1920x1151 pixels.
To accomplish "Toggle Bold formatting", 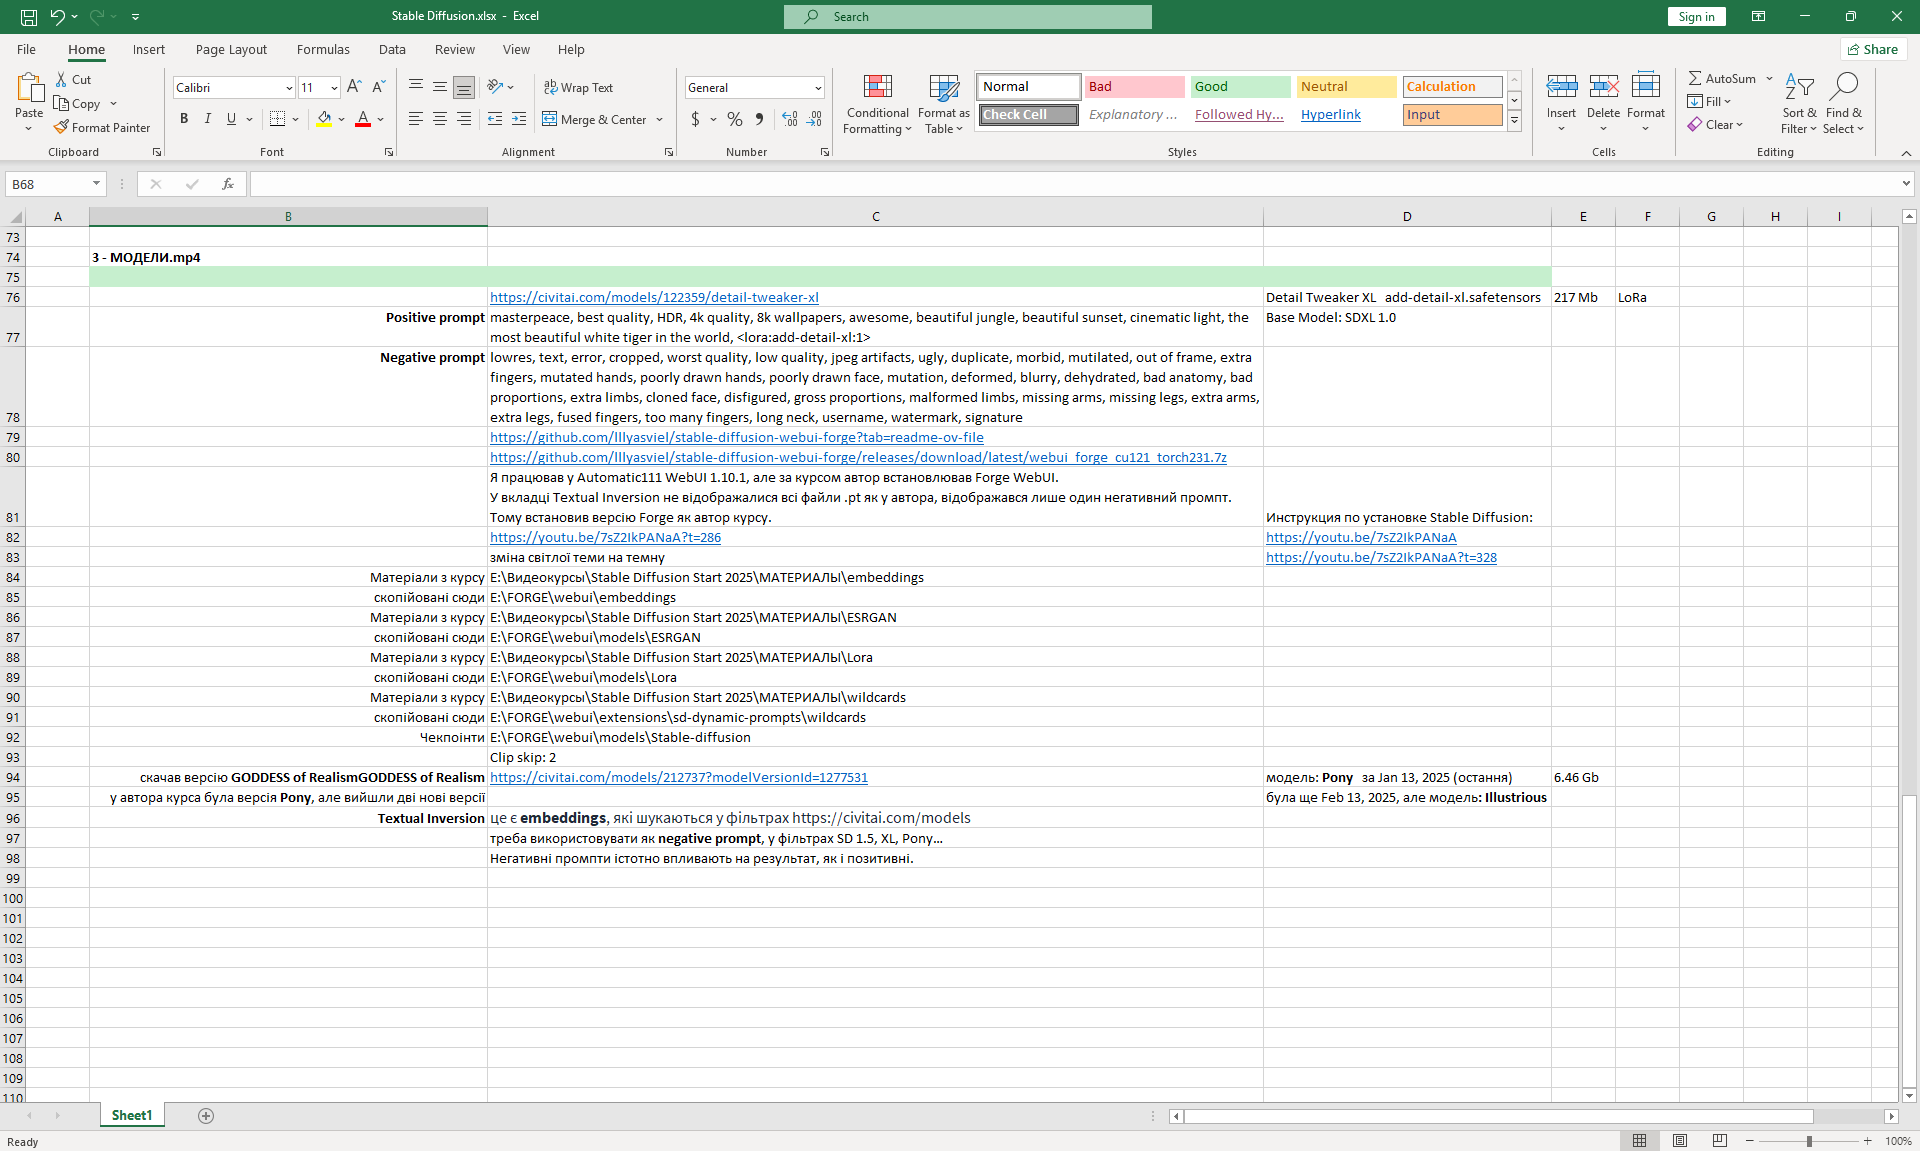I will [184, 119].
